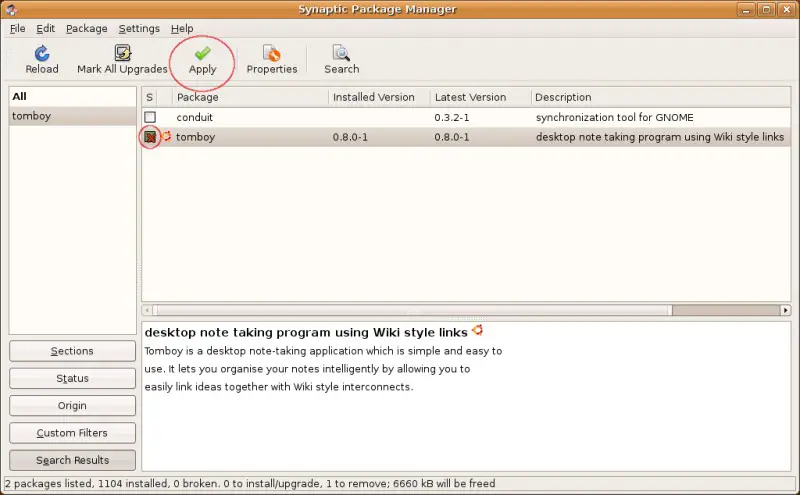Open package Properties from the toolbar

click(271, 60)
